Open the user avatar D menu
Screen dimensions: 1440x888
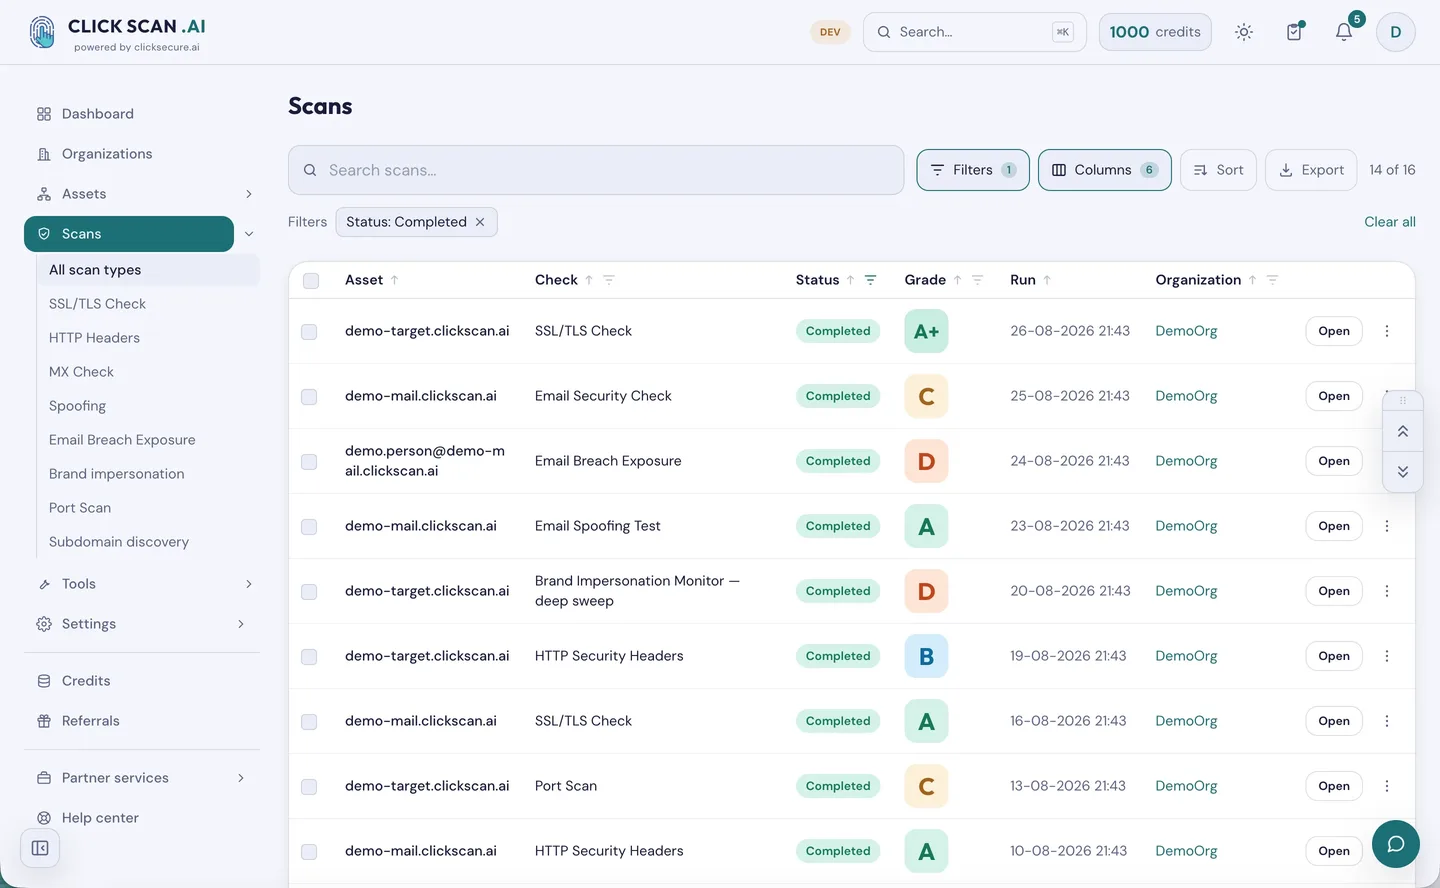pyautogui.click(x=1396, y=32)
